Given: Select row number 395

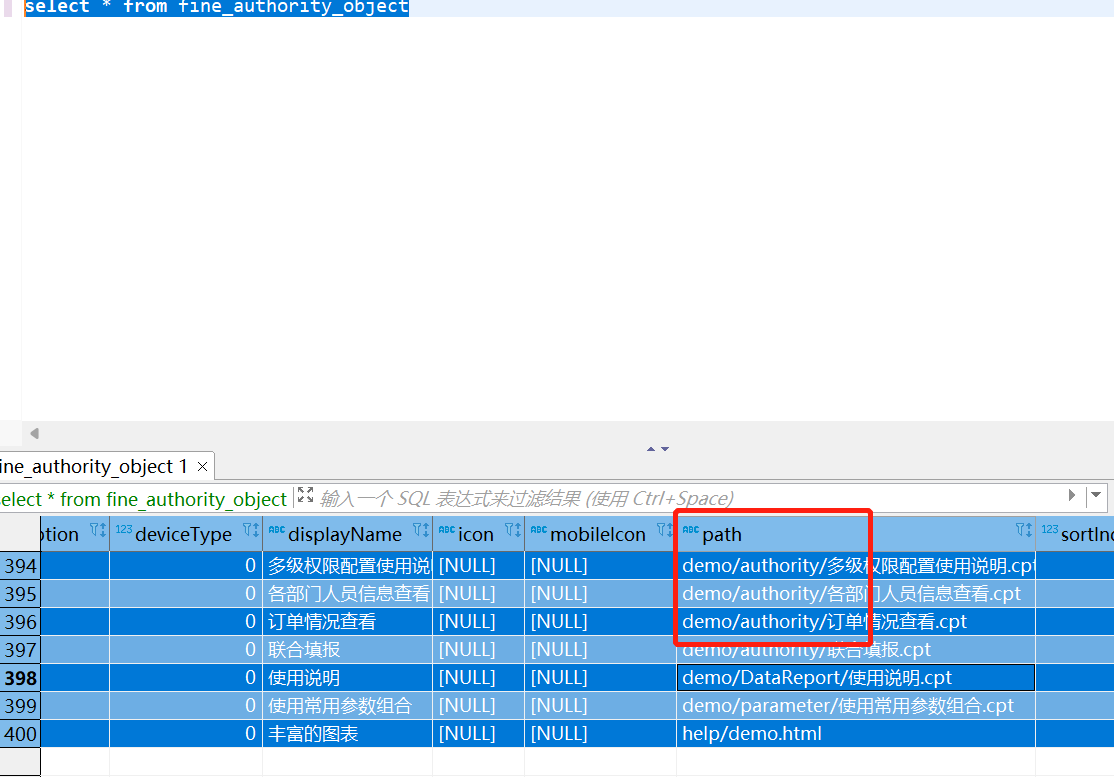Looking at the screenshot, I should (20, 594).
